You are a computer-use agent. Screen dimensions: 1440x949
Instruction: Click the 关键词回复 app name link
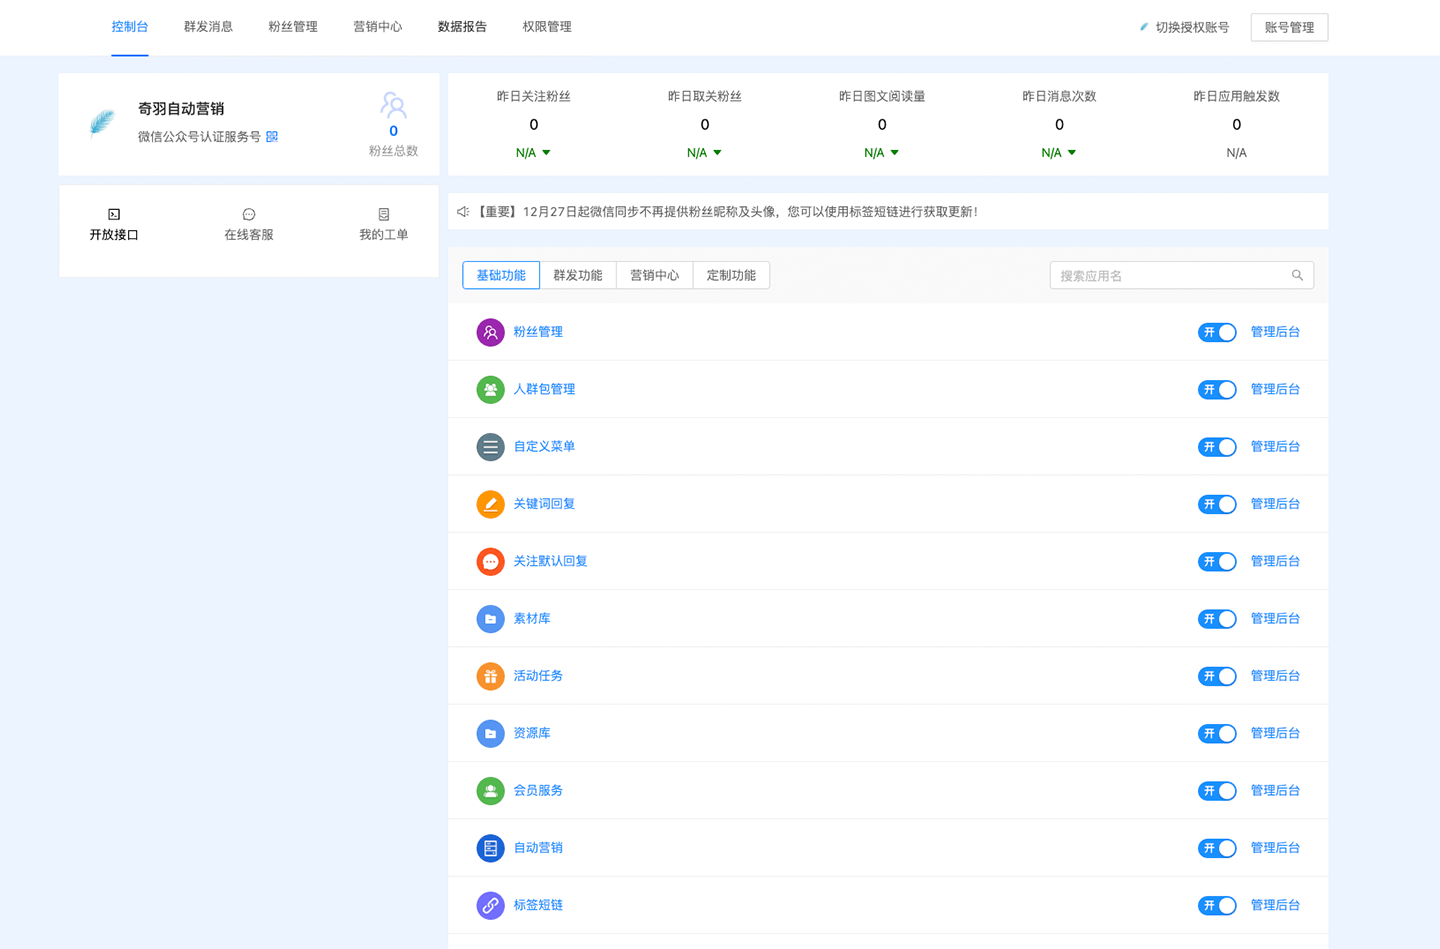click(x=544, y=504)
